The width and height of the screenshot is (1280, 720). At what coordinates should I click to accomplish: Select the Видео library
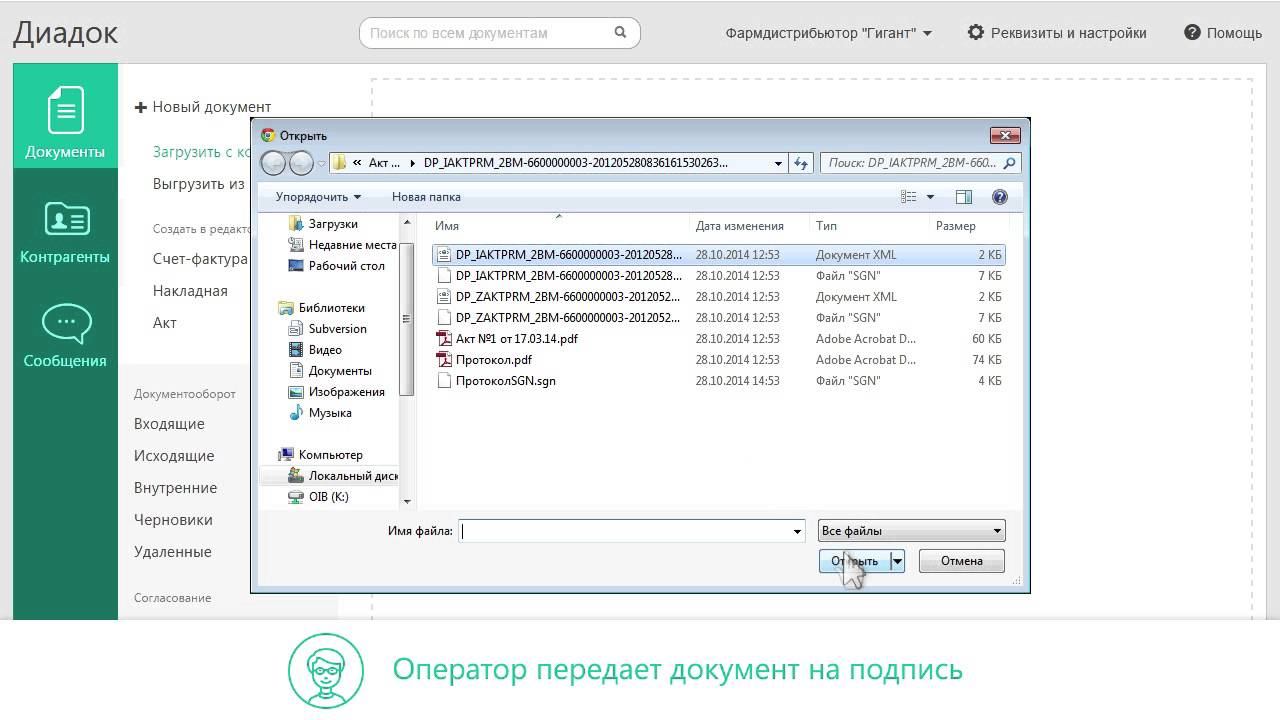tap(315, 350)
